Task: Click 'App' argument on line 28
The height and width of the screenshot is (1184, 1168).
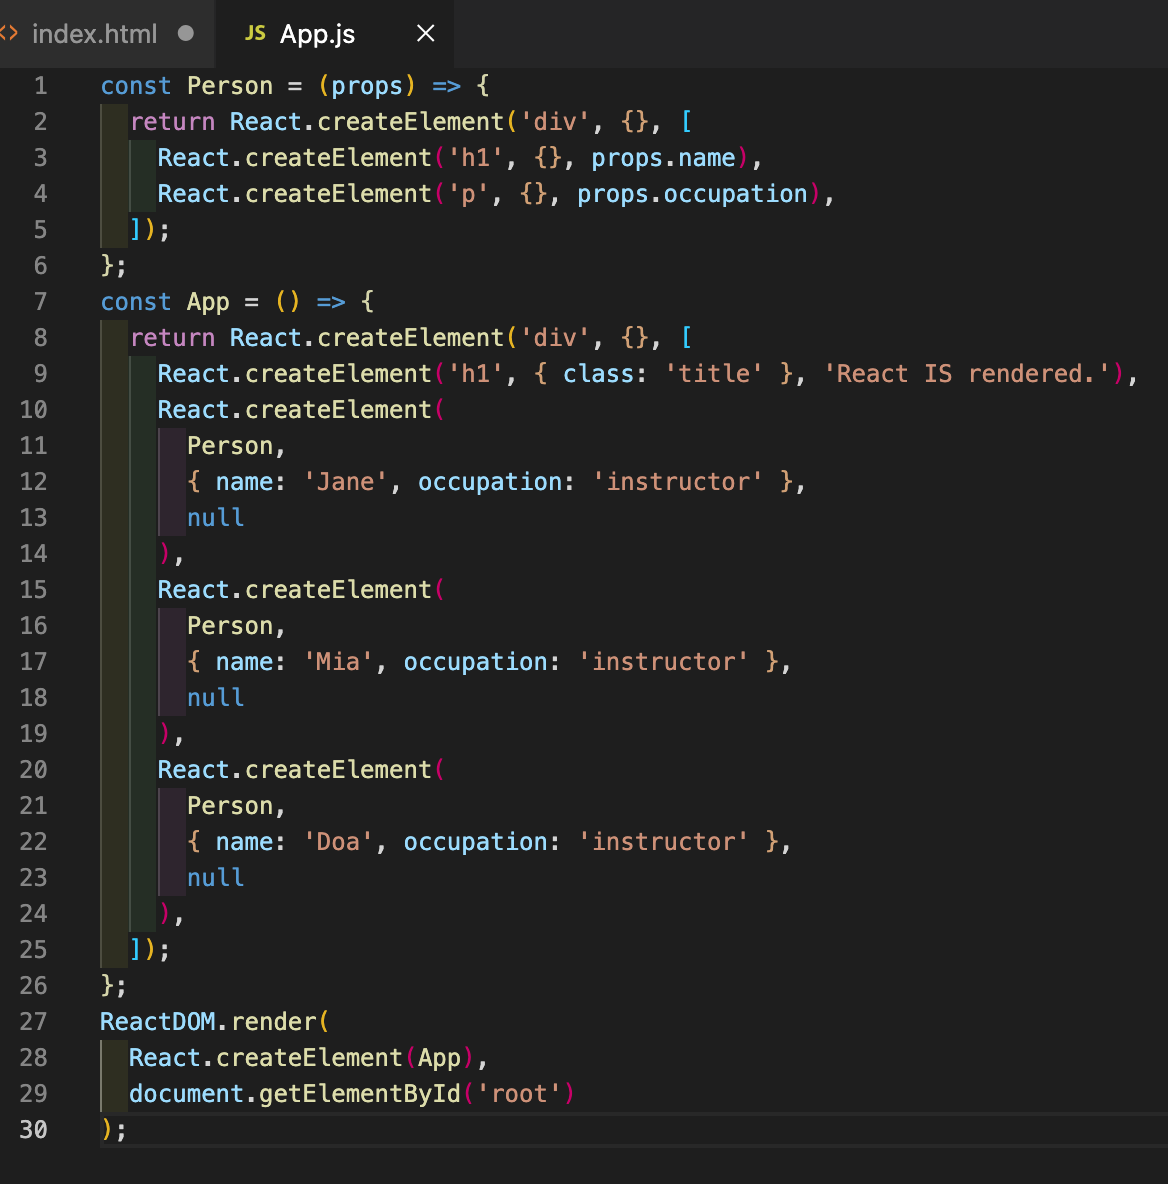Action: [439, 1058]
